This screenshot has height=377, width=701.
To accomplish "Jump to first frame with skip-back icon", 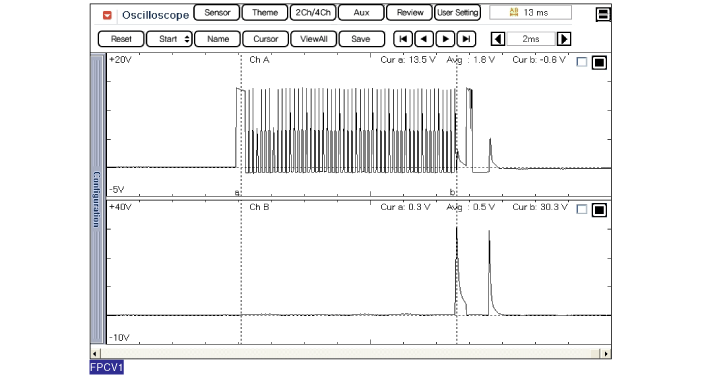I will tap(403, 39).
